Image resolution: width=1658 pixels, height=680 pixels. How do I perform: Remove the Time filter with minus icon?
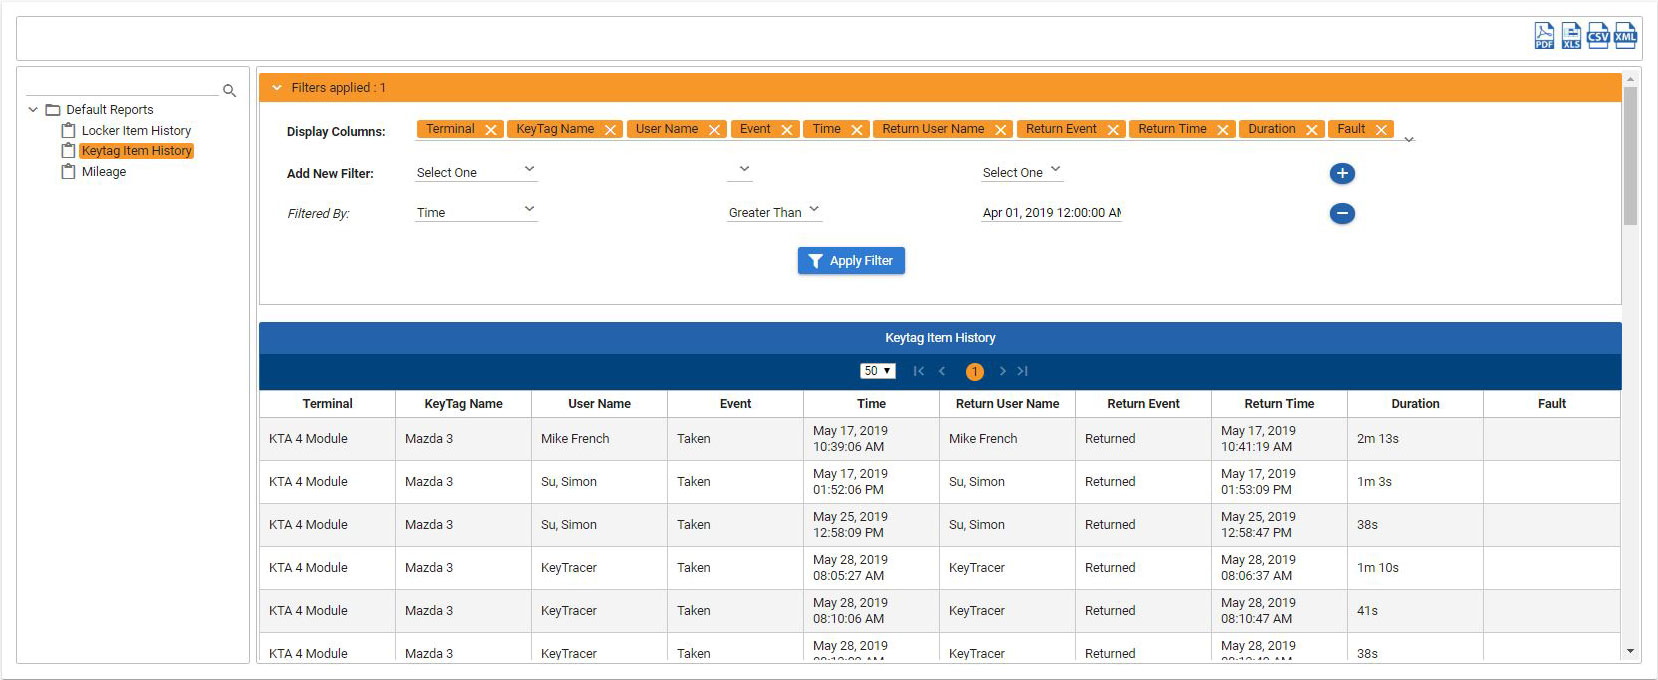[x=1342, y=213]
